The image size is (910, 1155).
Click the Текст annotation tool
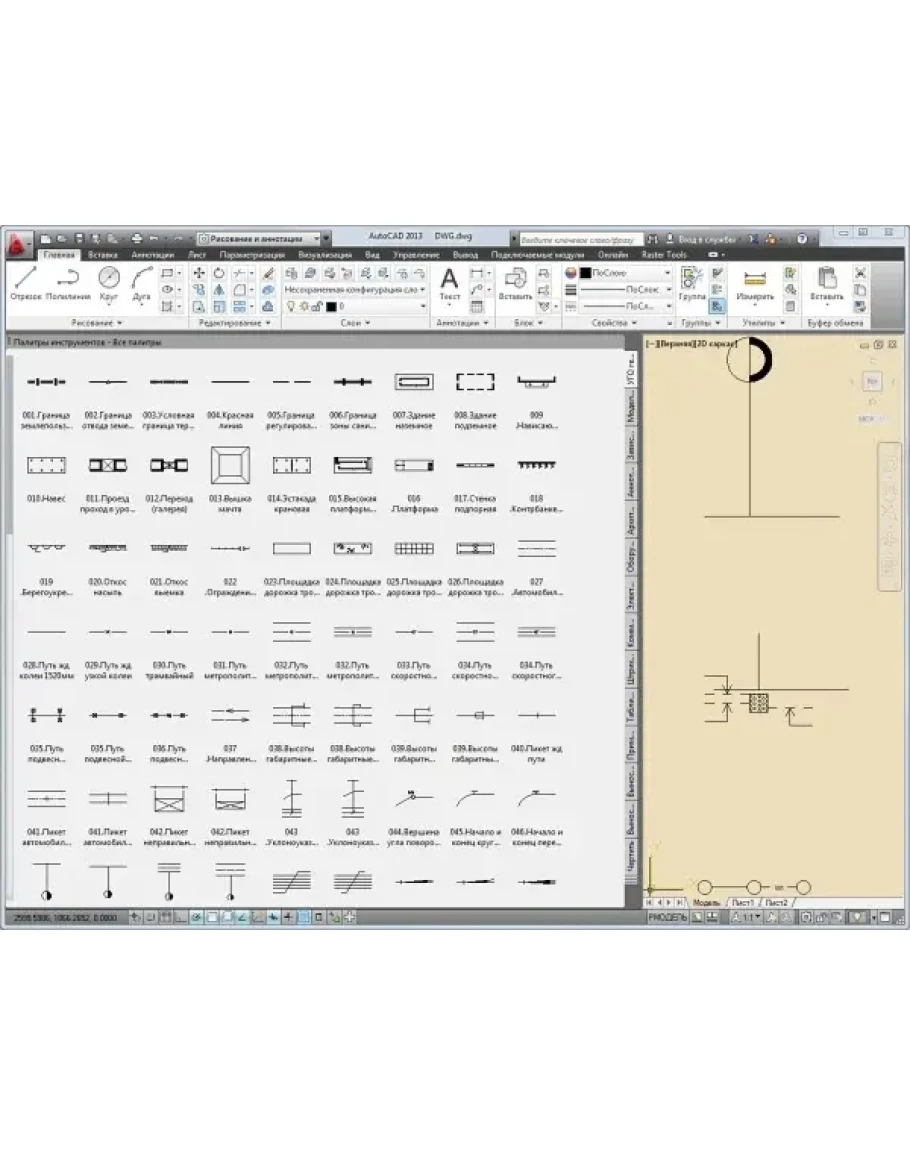point(450,283)
